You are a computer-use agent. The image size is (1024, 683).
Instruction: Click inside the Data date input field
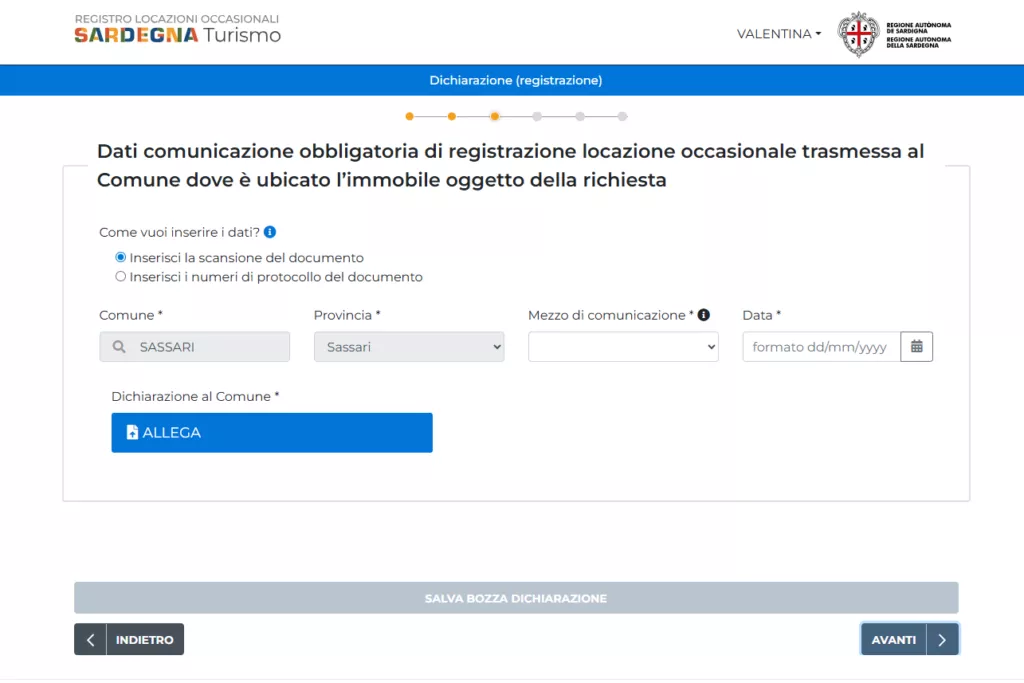coord(820,346)
